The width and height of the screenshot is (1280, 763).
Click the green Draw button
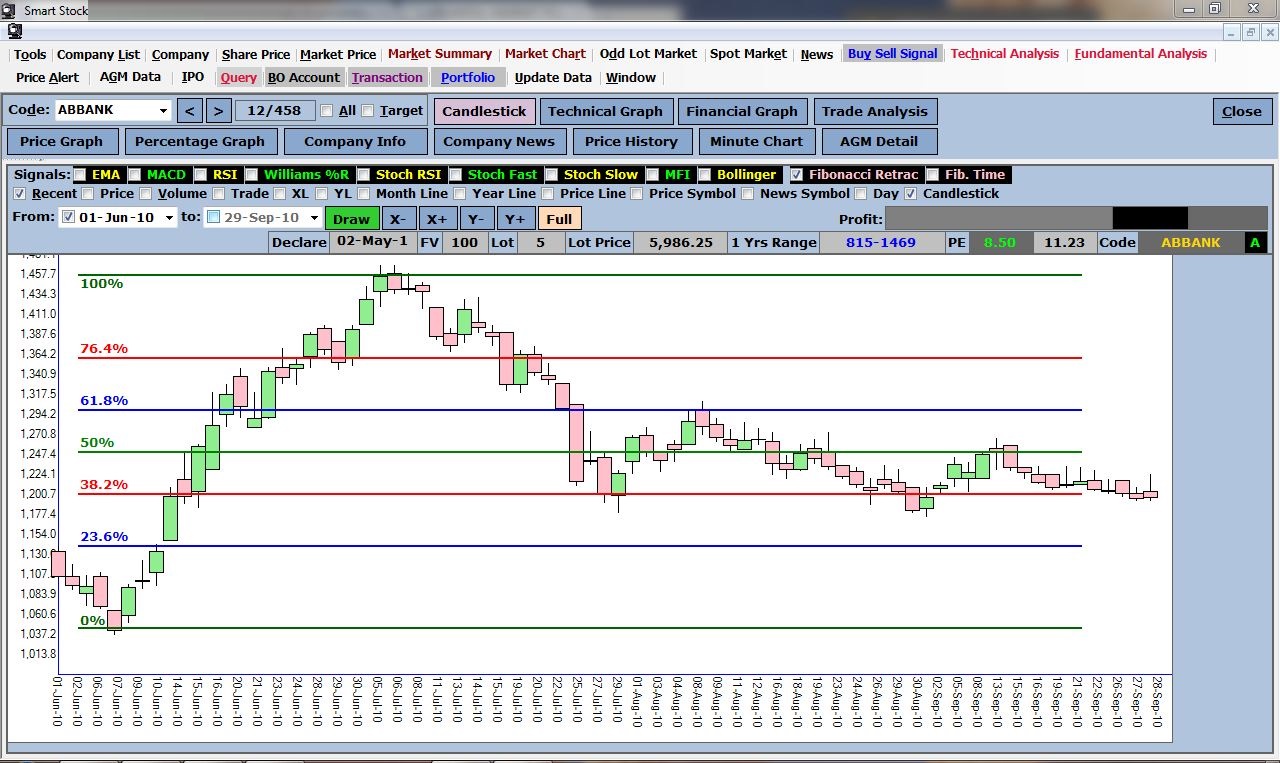tap(352, 218)
